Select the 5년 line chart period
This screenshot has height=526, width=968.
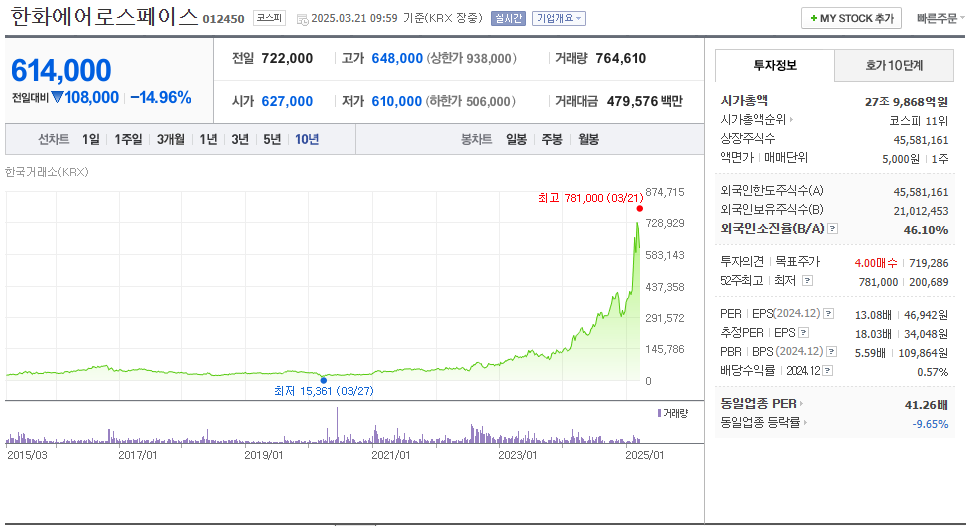(x=272, y=140)
